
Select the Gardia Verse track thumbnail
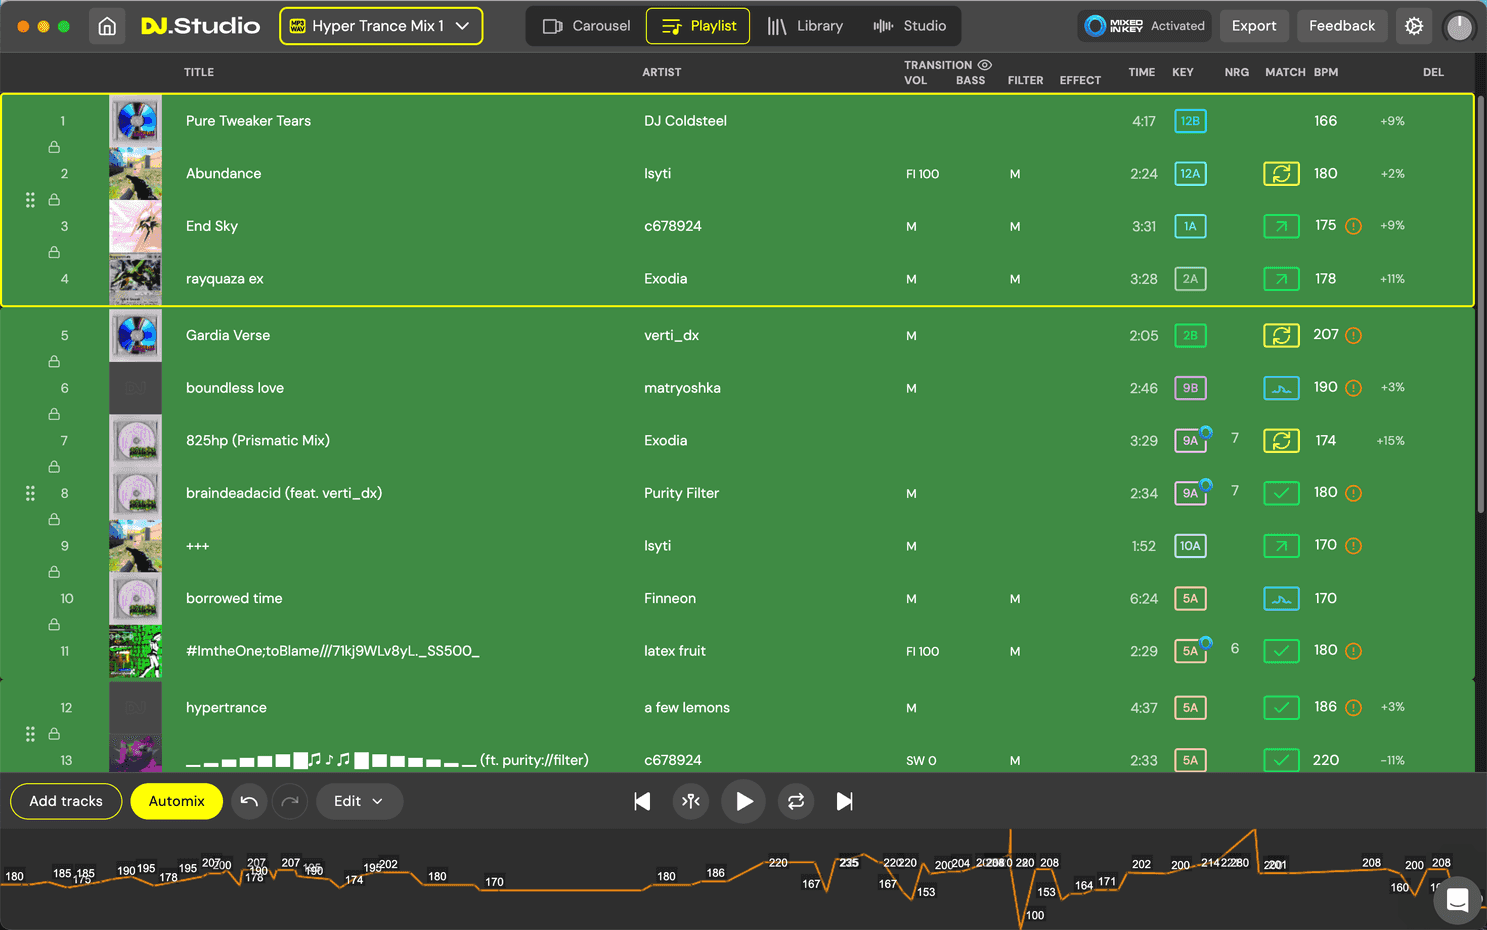pos(135,336)
